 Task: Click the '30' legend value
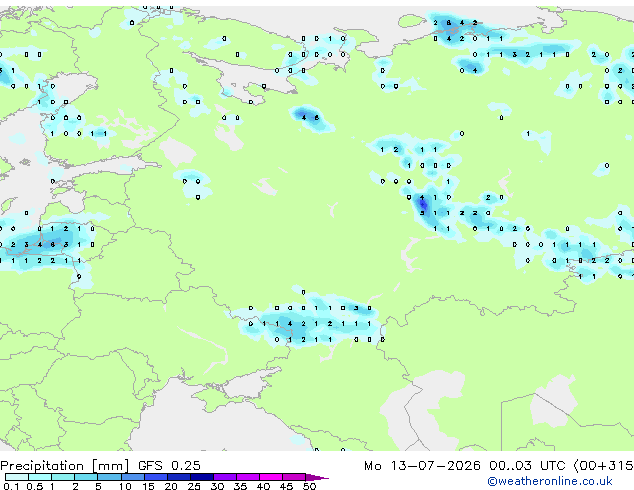(217, 486)
